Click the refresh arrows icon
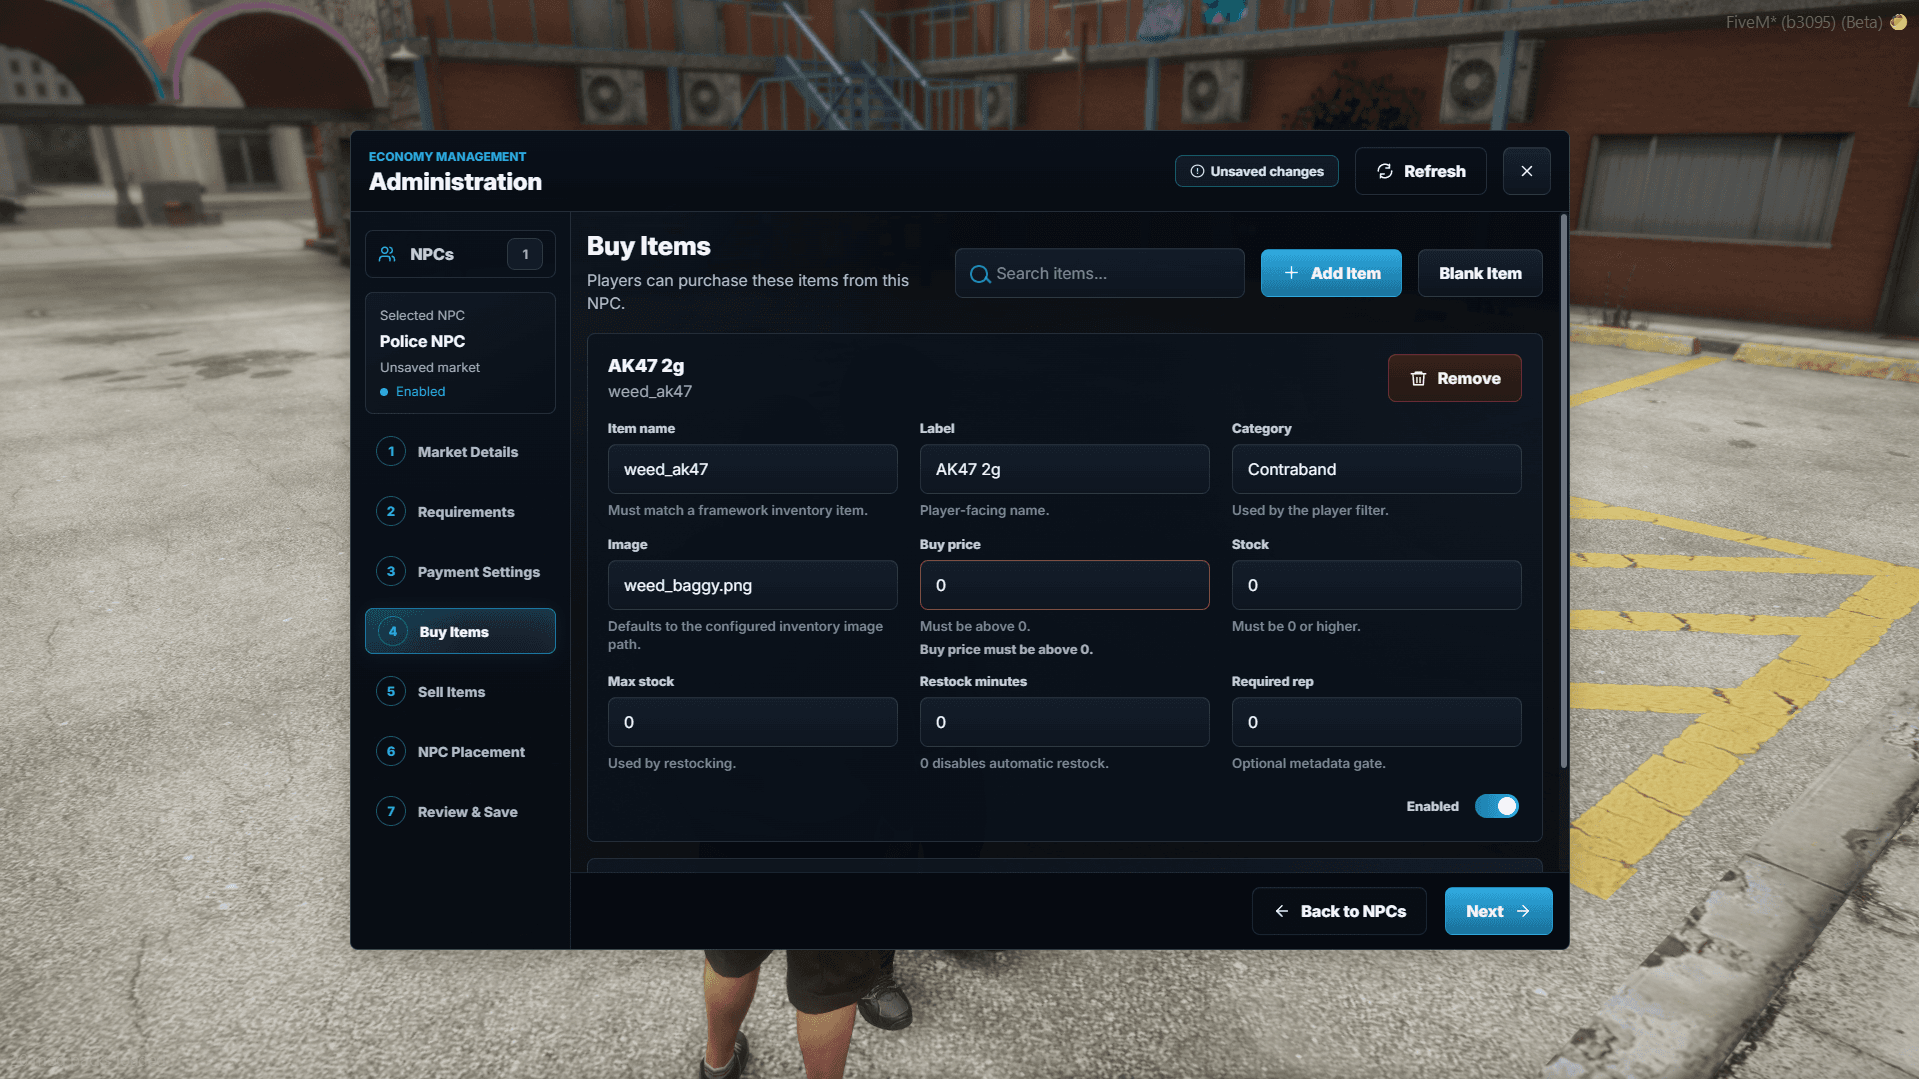The image size is (1919, 1079). [x=1385, y=171]
